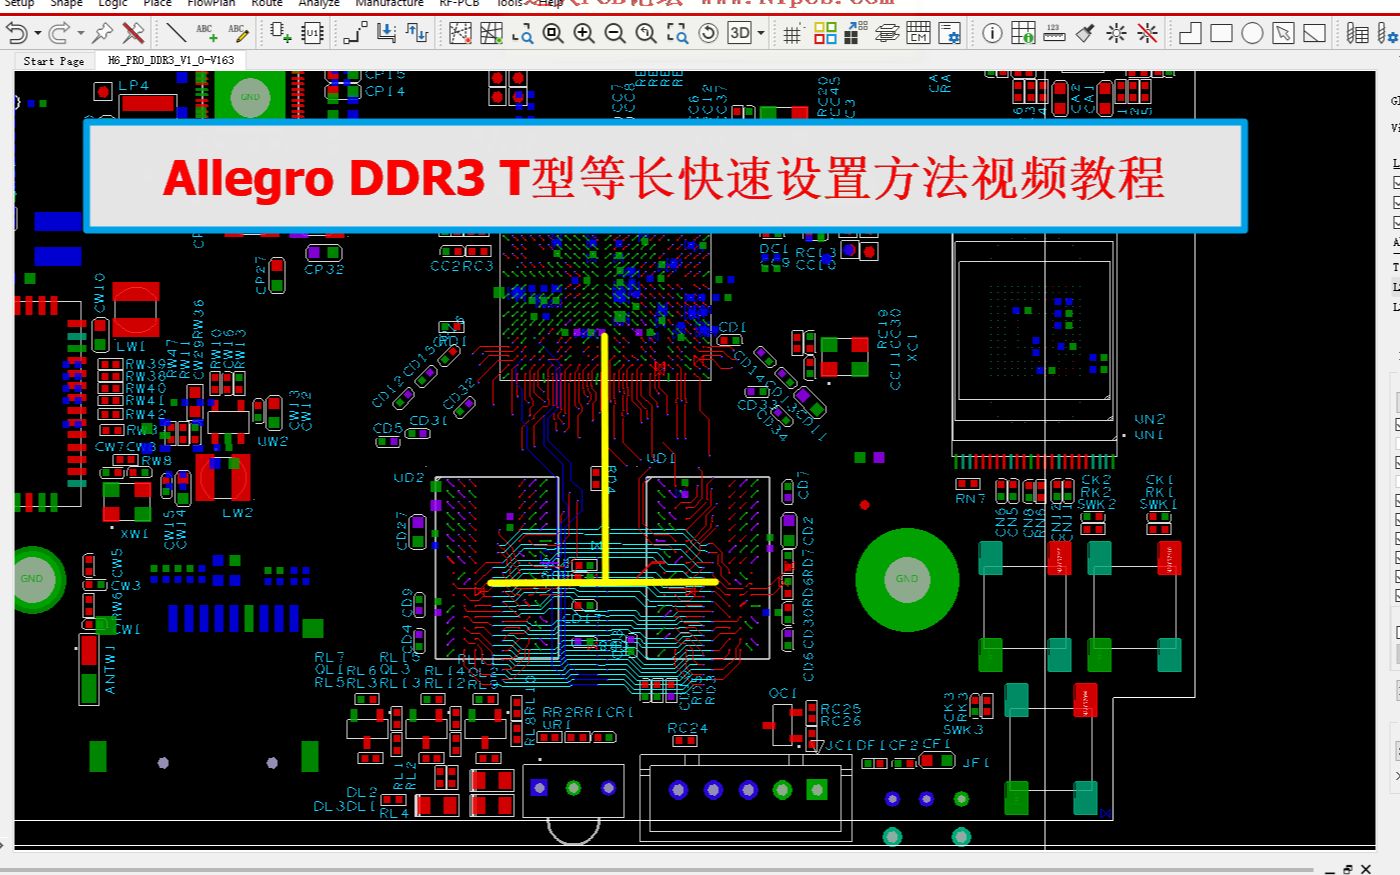The height and width of the screenshot is (875, 1400).
Task: Switch to the Start Page tab
Action: (52, 61)
